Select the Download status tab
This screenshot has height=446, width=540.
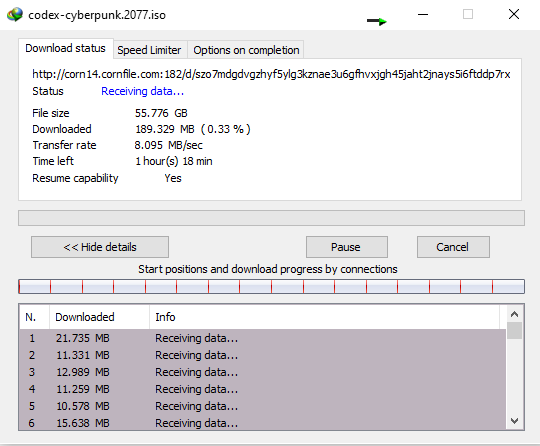click(65, 49)
